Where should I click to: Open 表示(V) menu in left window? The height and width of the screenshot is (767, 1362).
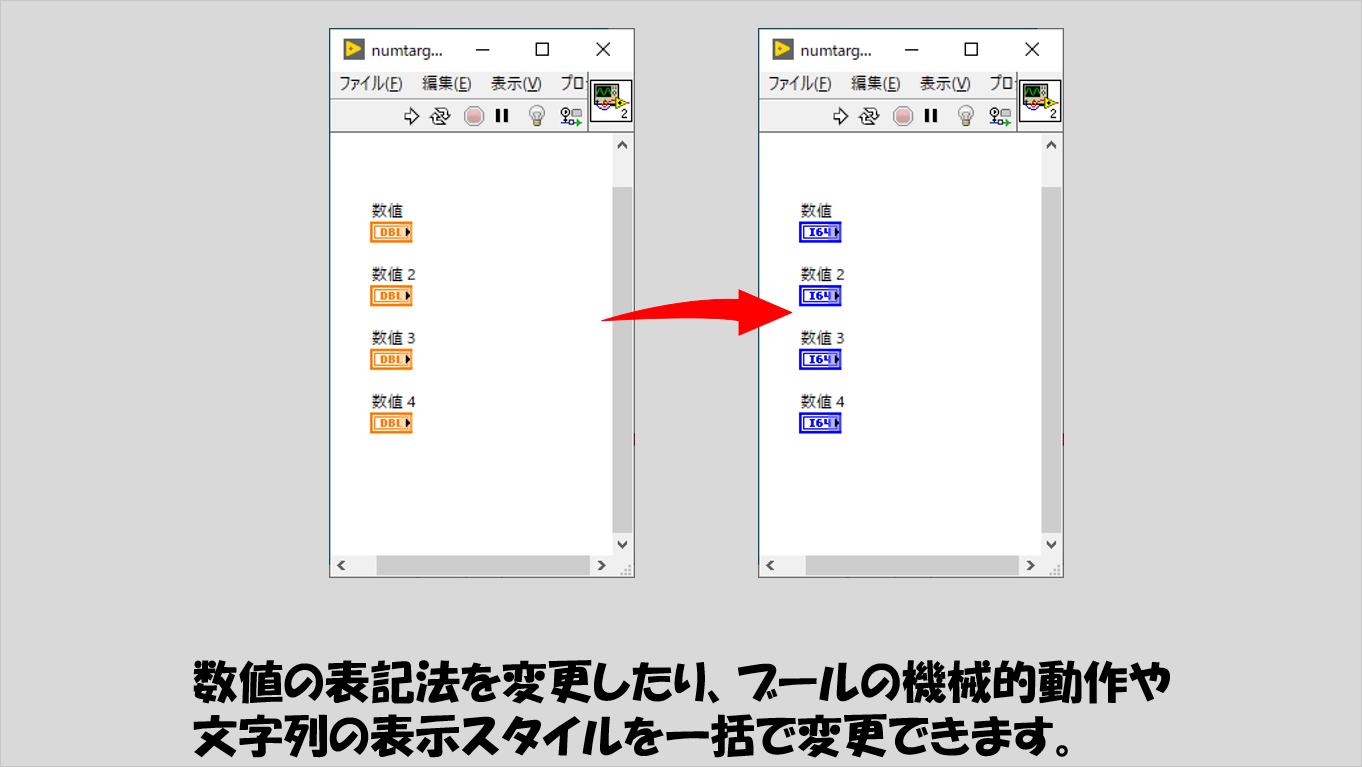pyautogui.click(x=516, y=84)
